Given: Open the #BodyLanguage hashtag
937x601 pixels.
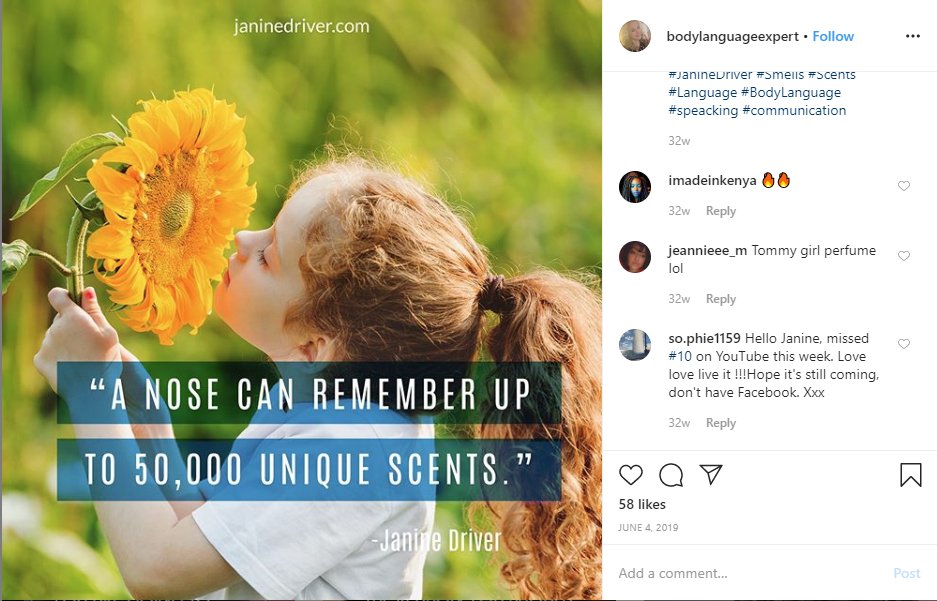Looking at the screenshot, I should (791, 93).
